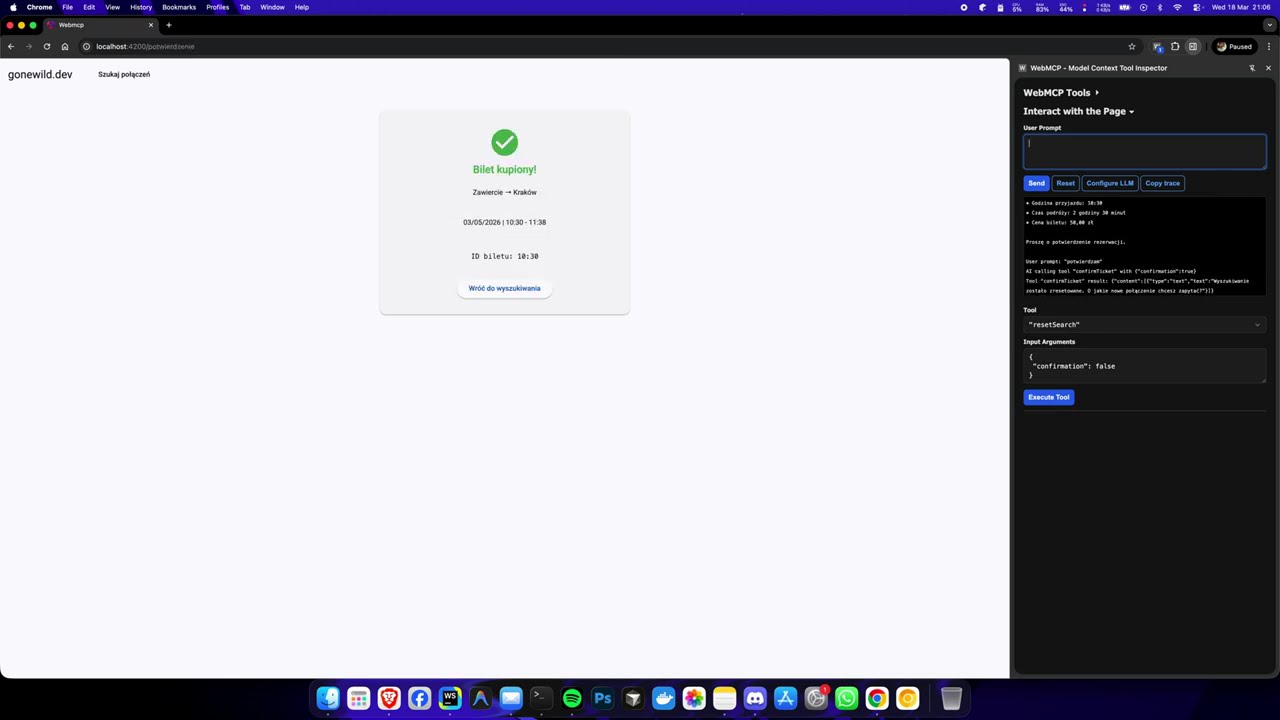Screen dimensions: 1280x720
Task: Open the Chrome extensions puzzle icon
Action: pyautogui.click(x=1175, y=46)
